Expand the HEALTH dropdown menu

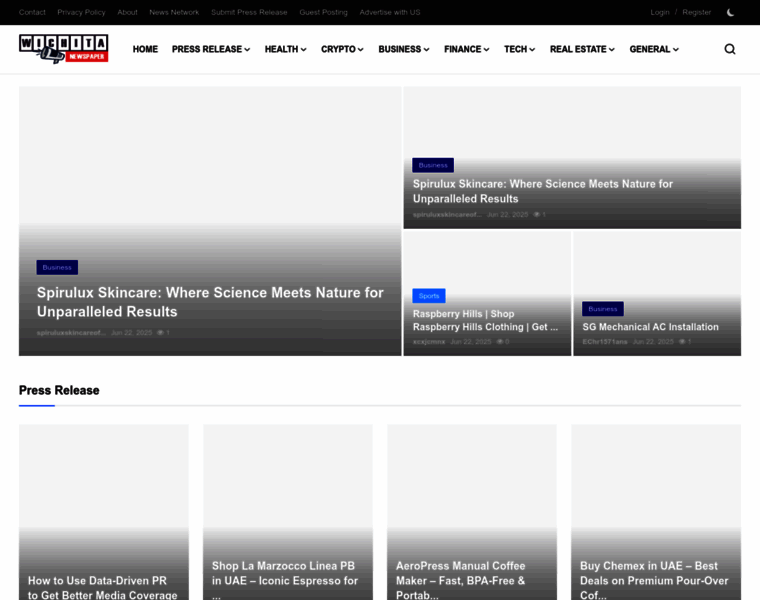coord(285,49)
